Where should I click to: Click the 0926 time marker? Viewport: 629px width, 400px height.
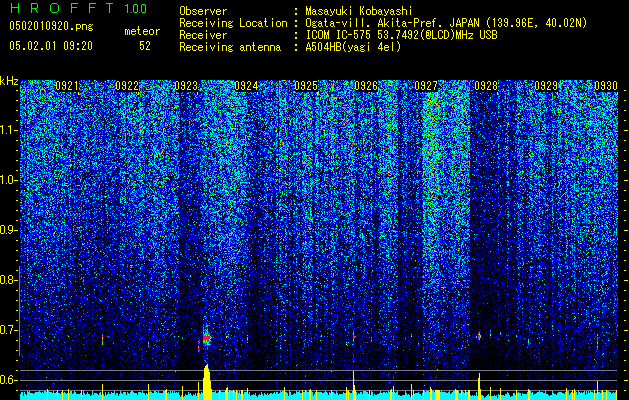[366, 86]
